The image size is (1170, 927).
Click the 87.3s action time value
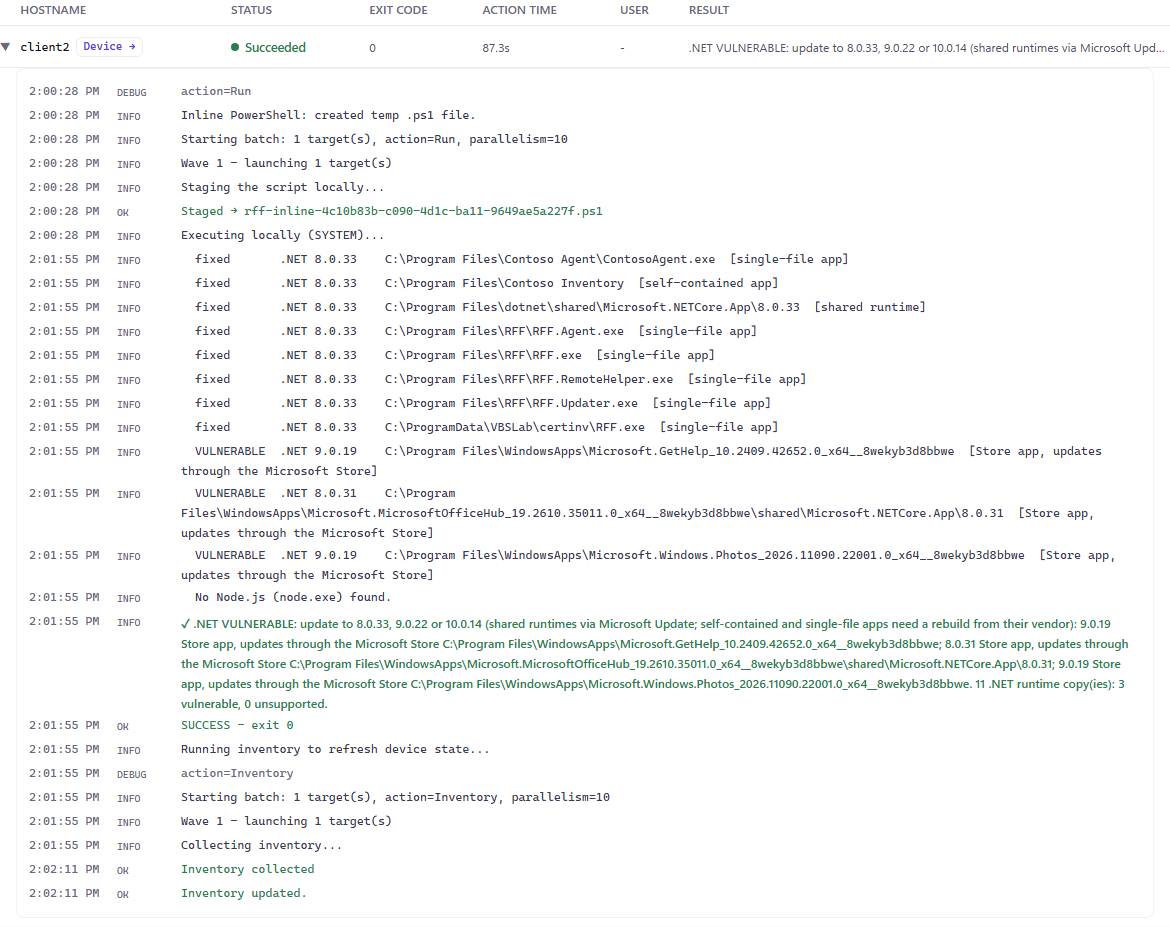click(x=495, y=48)
